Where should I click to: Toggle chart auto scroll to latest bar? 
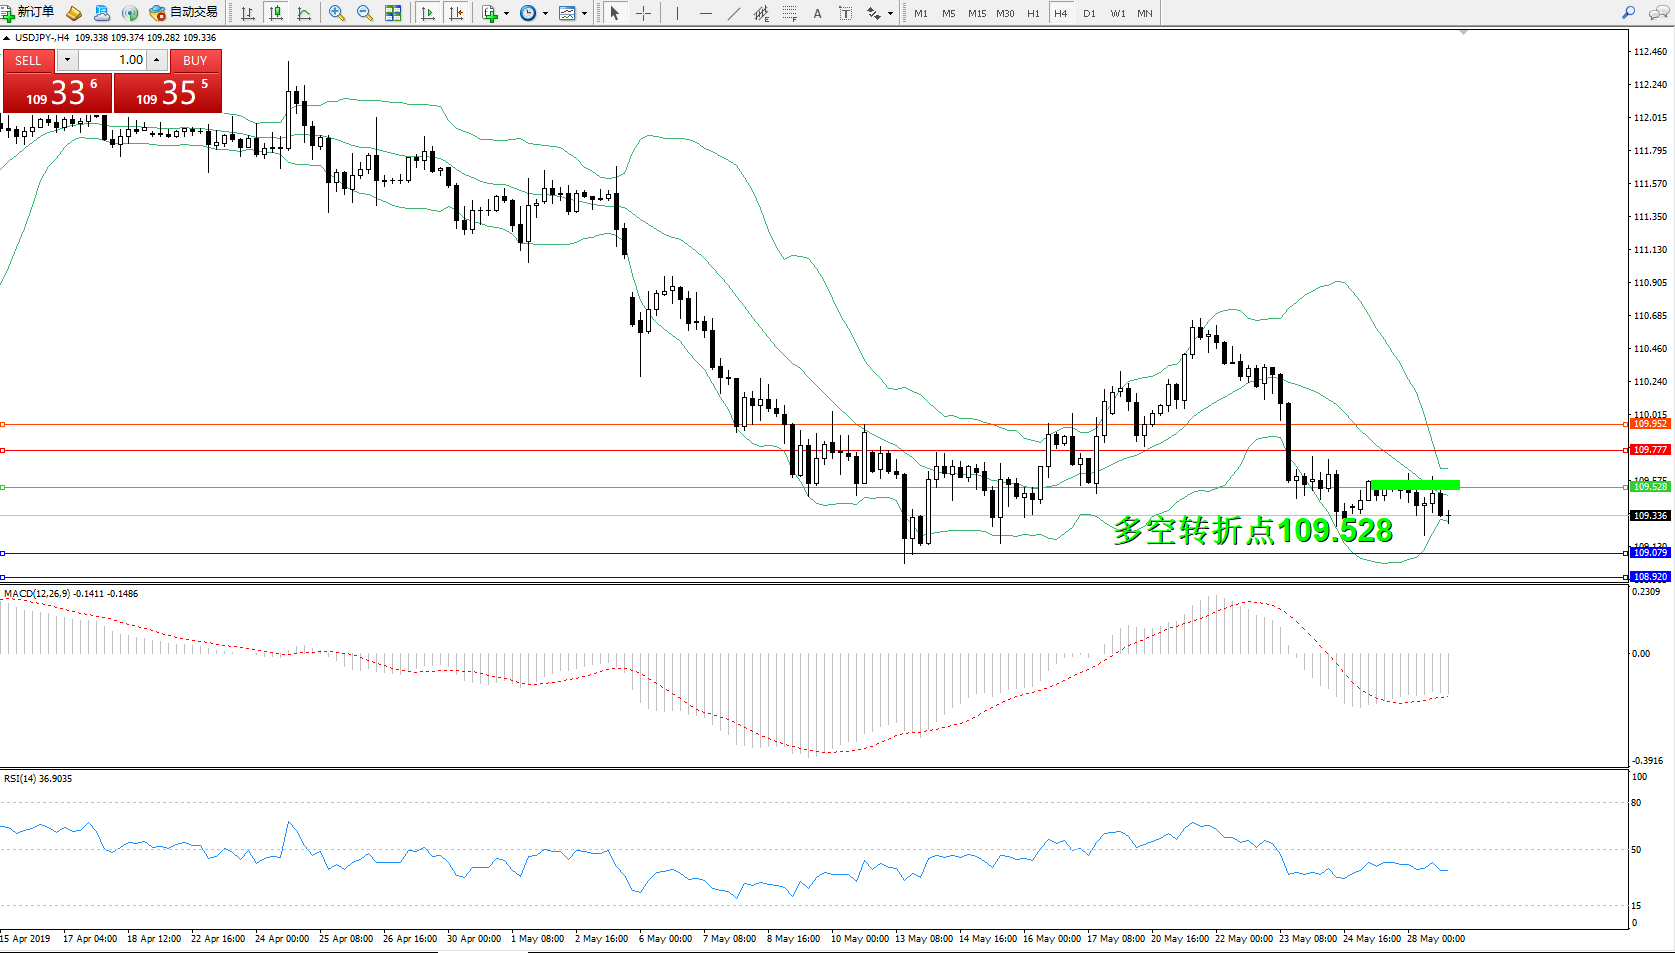pos(428,13)
